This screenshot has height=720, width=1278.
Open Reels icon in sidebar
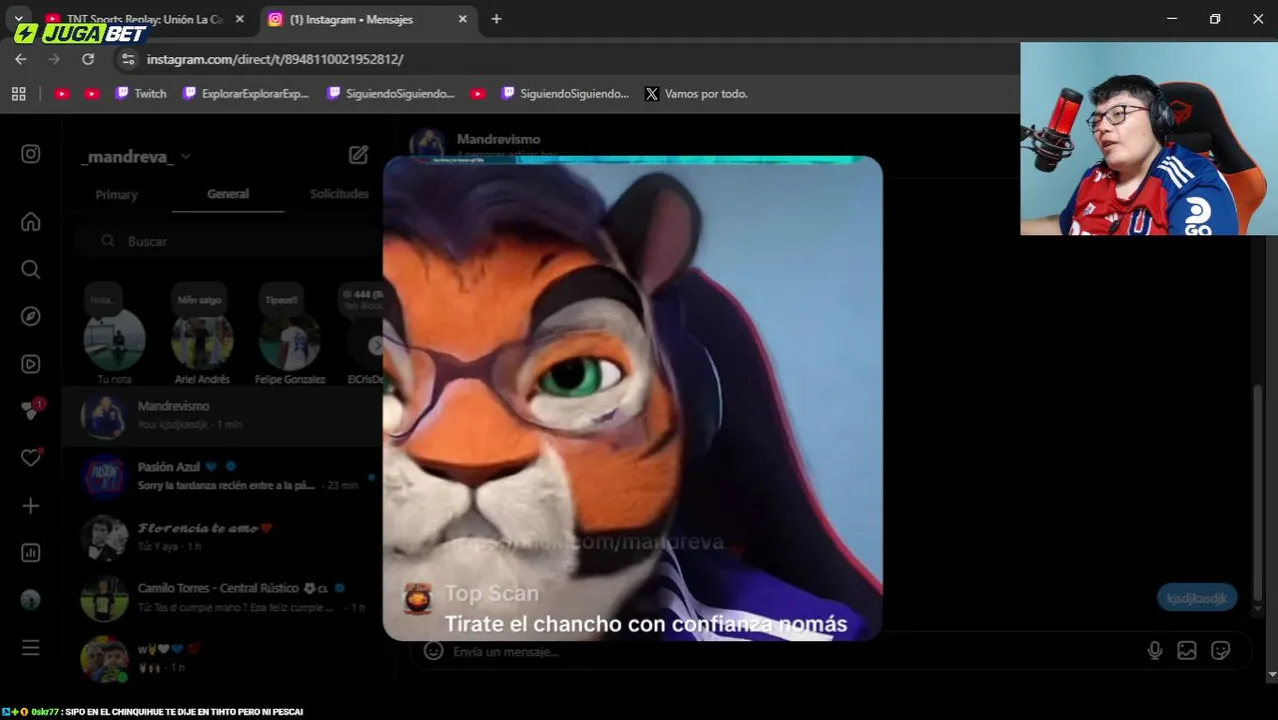point(31,364)
